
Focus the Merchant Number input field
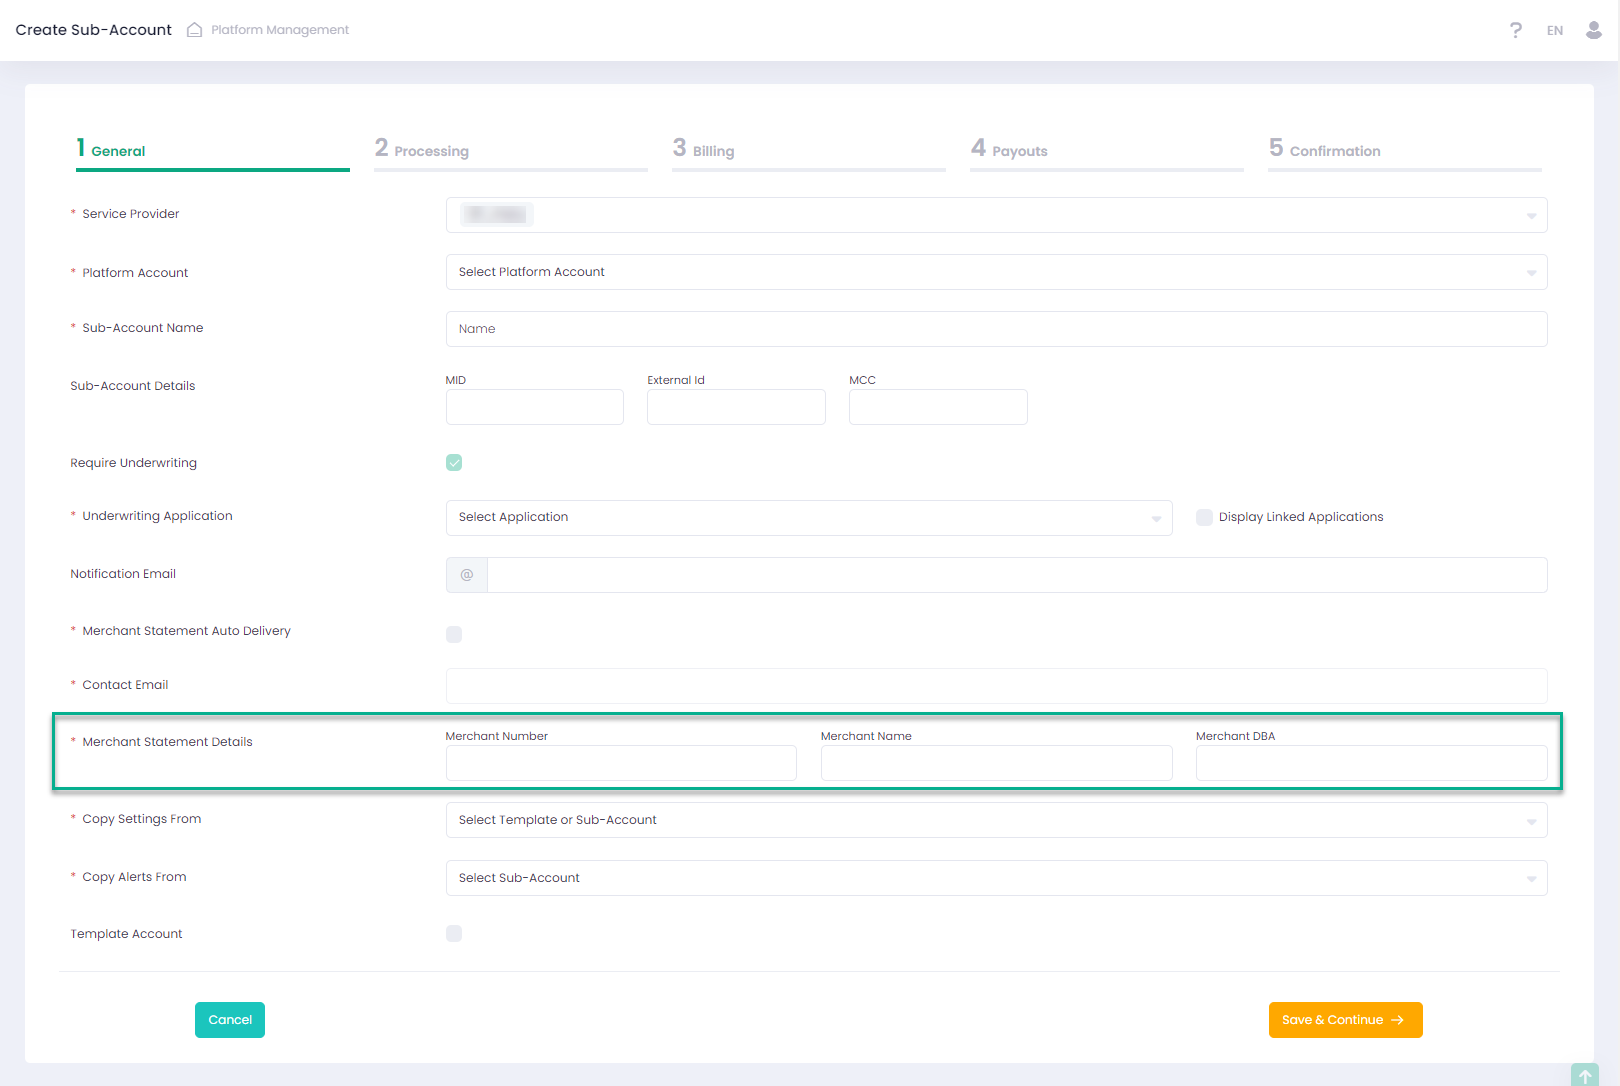(x=621, y=763)
